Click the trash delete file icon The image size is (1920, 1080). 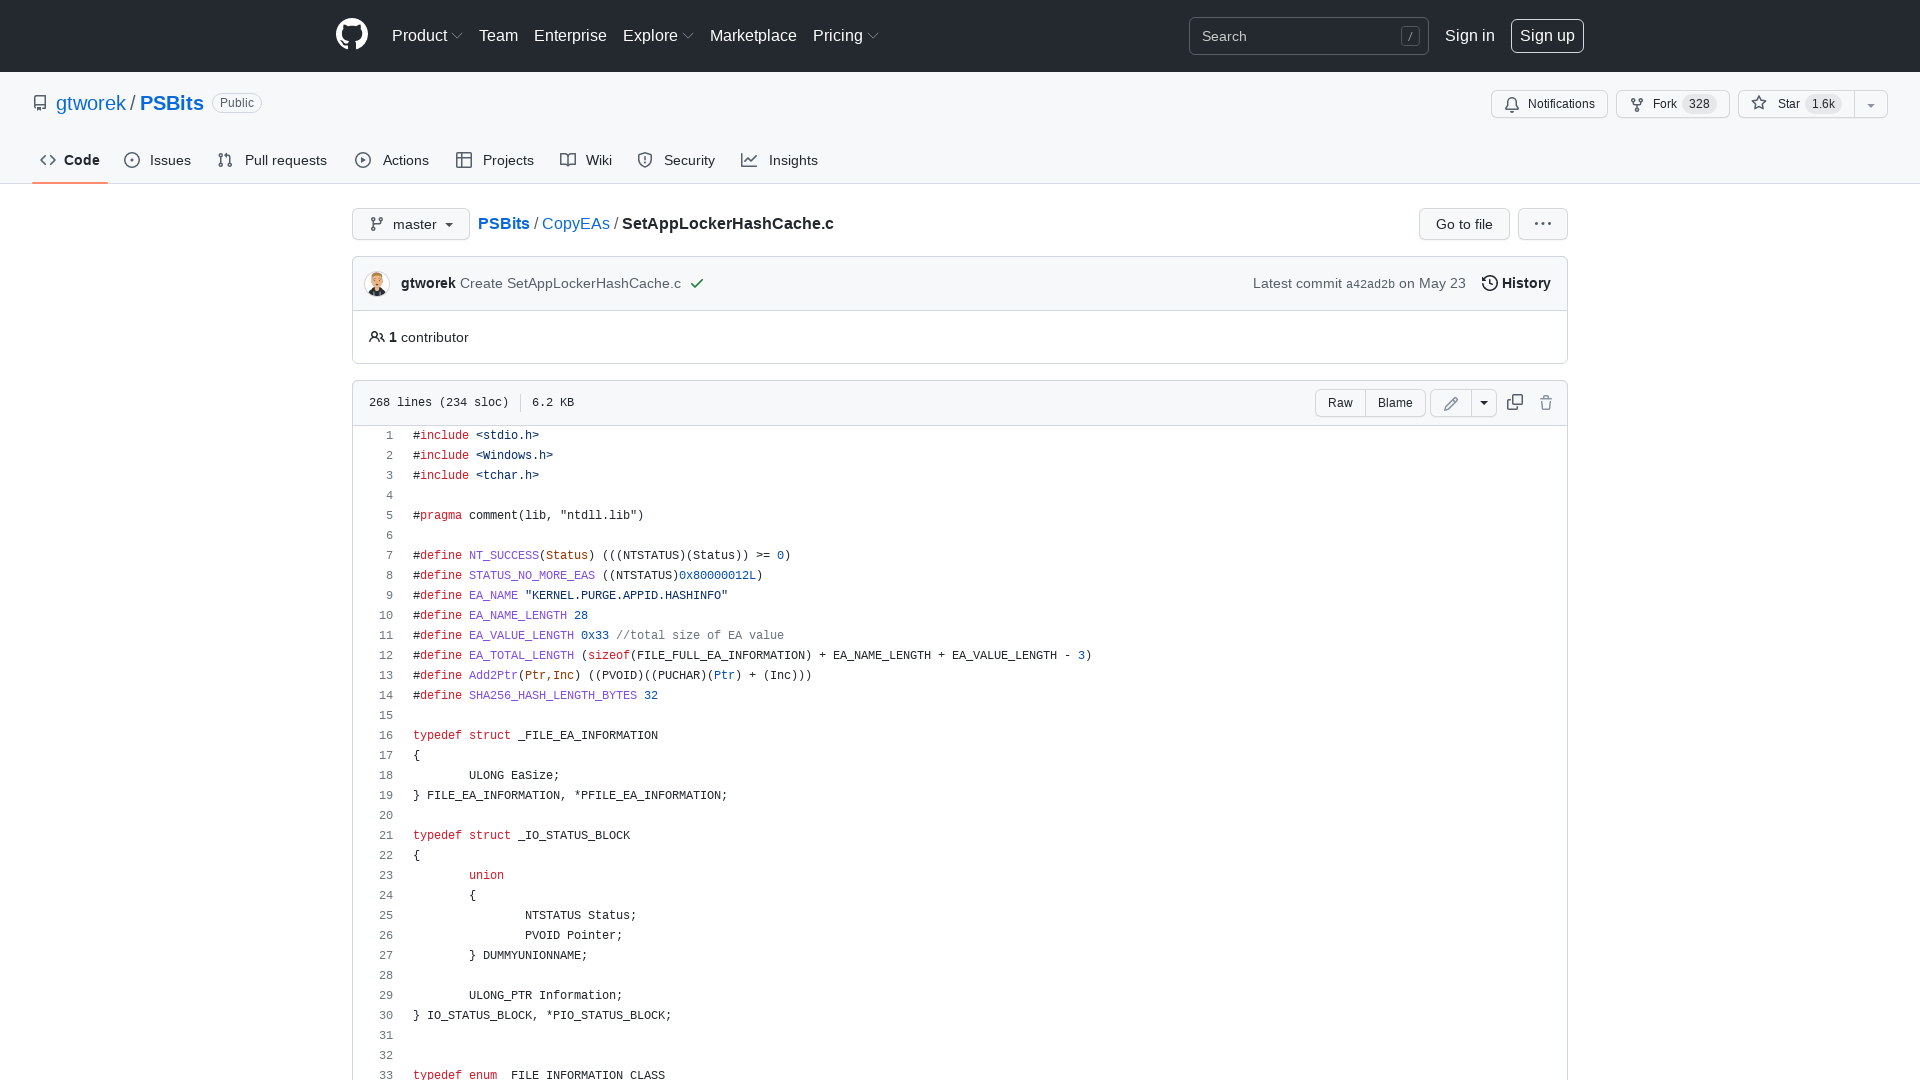pyautogui.click(x=1546, y=402)
